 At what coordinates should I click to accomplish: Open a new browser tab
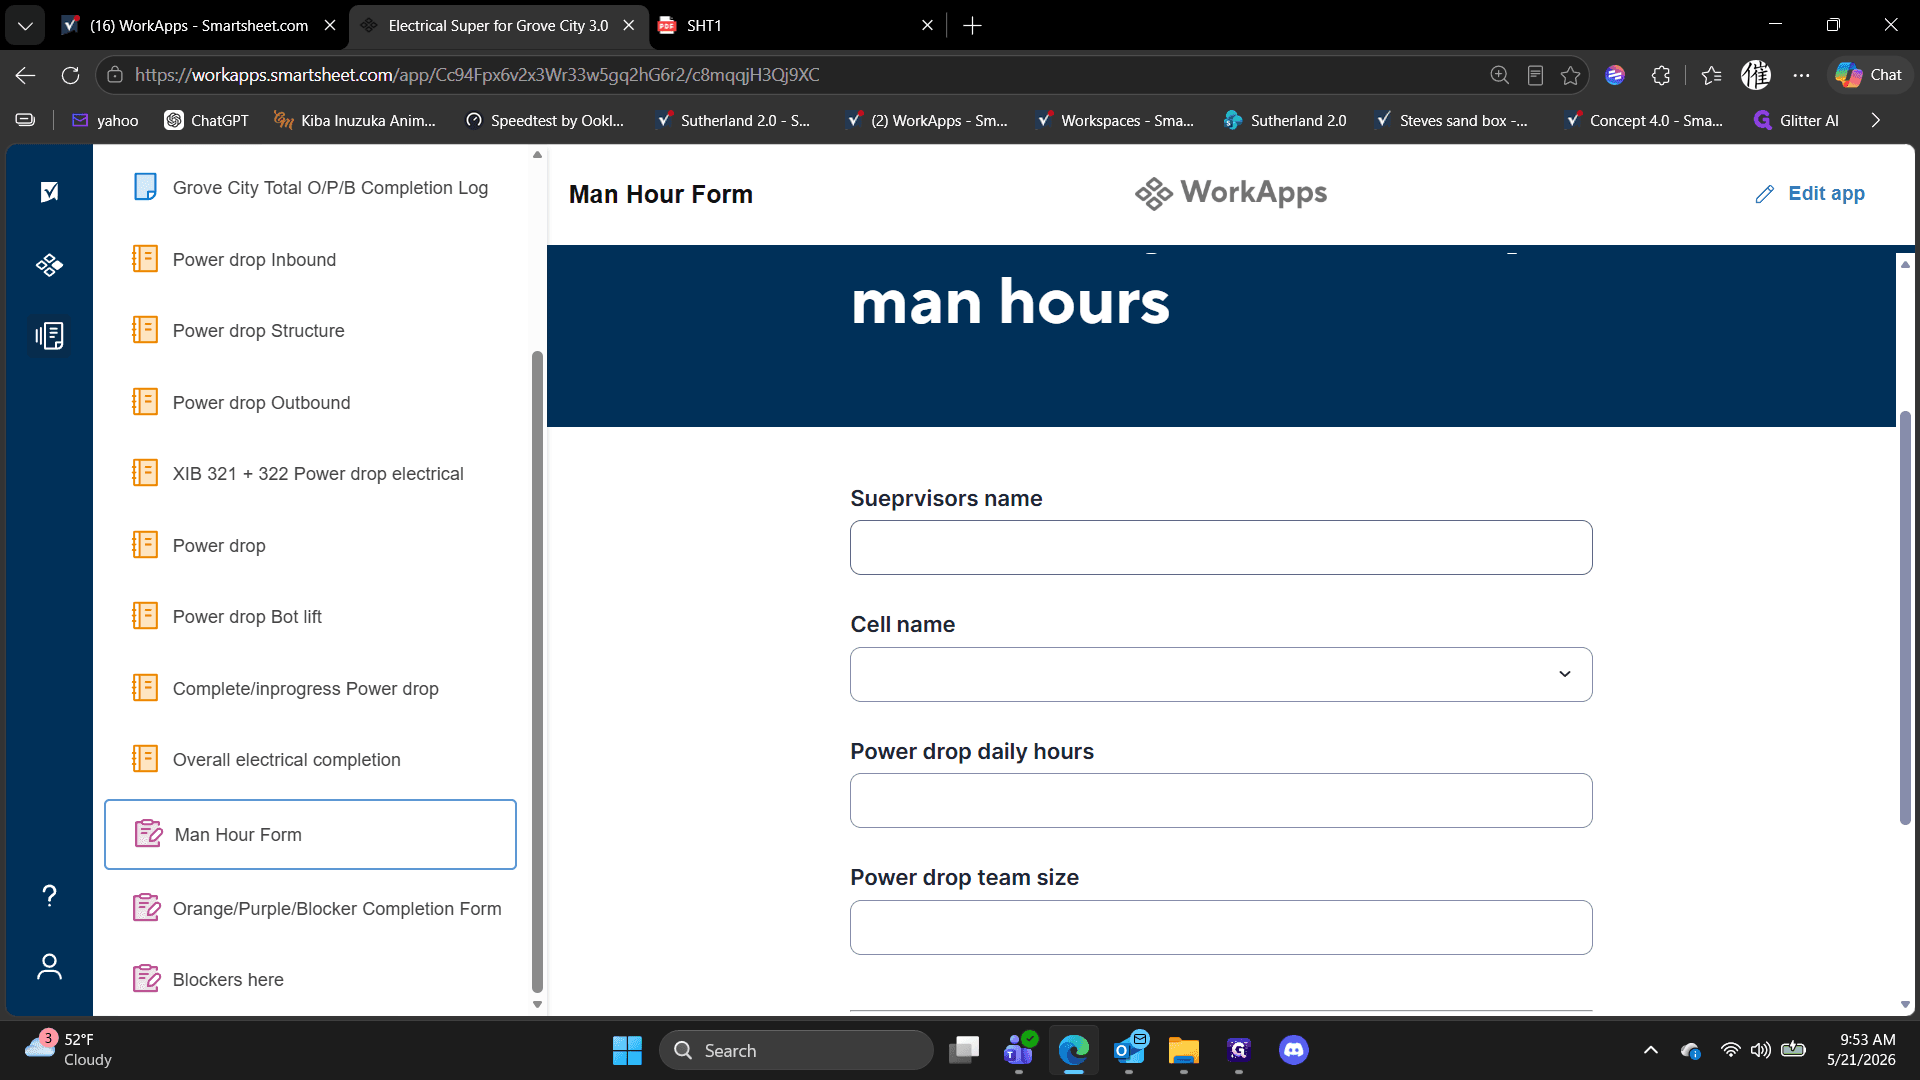pyautogui.click(x=972, y=26)
